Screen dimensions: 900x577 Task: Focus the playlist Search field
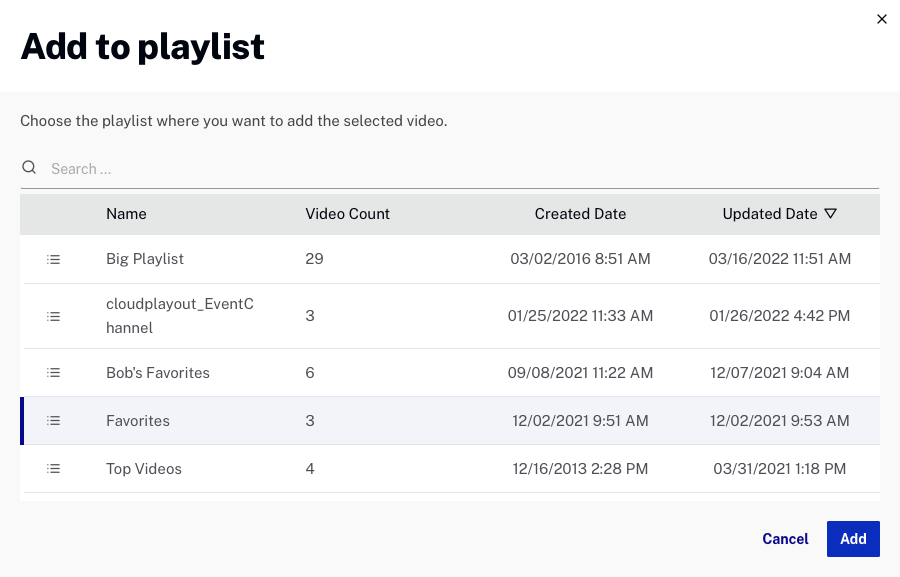pyautogui.click(x=460, y=169)
